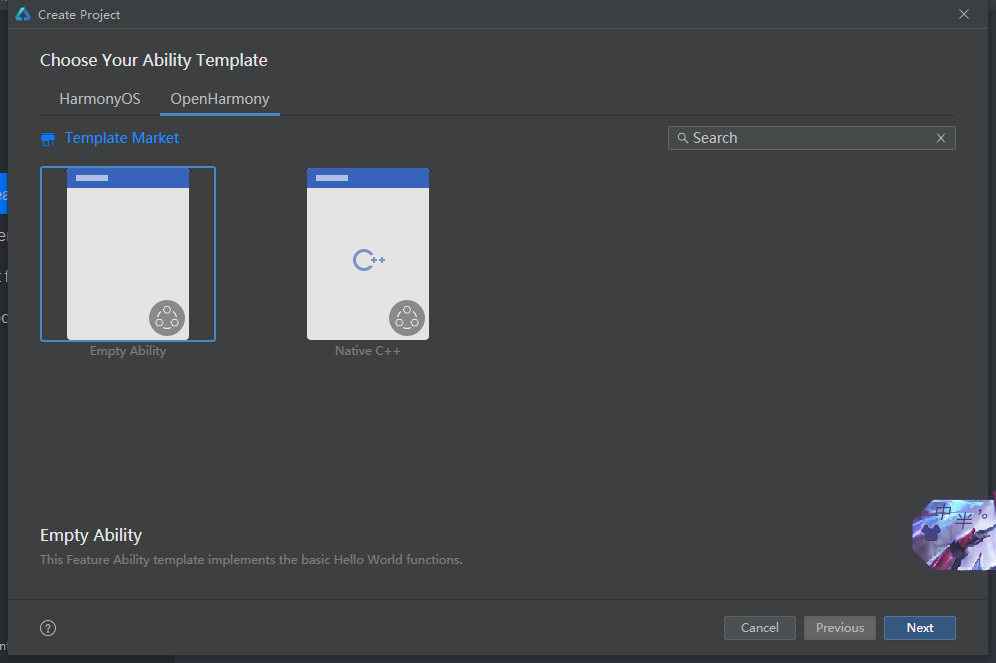Click the C++ icon in Native C++ template
996x663 pixels.
coord(369,260)
